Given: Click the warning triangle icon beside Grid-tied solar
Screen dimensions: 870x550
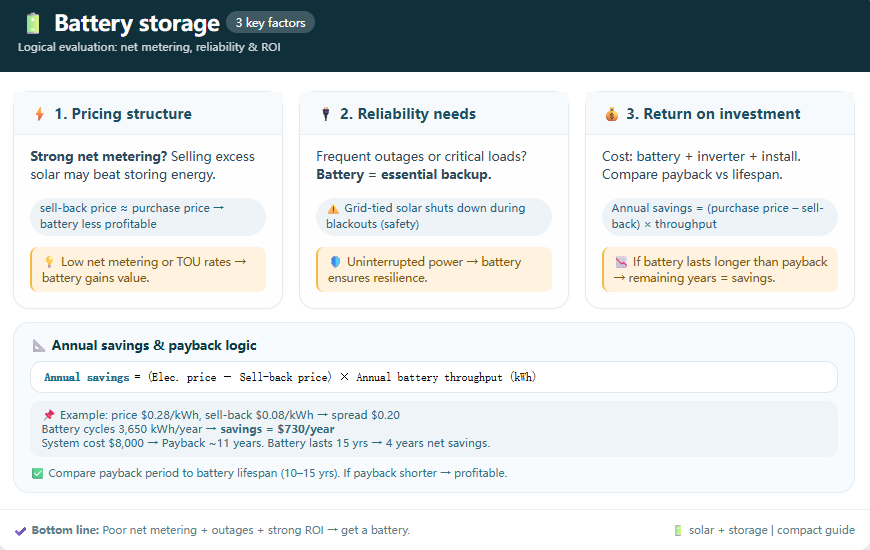Looking at the screenshot, I should 333,209.
